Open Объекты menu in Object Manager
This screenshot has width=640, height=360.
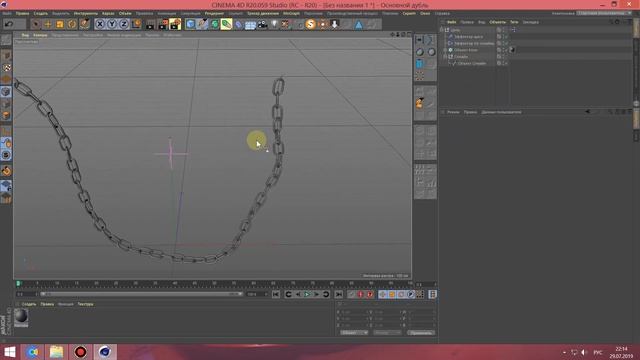(x=497, y=22)
